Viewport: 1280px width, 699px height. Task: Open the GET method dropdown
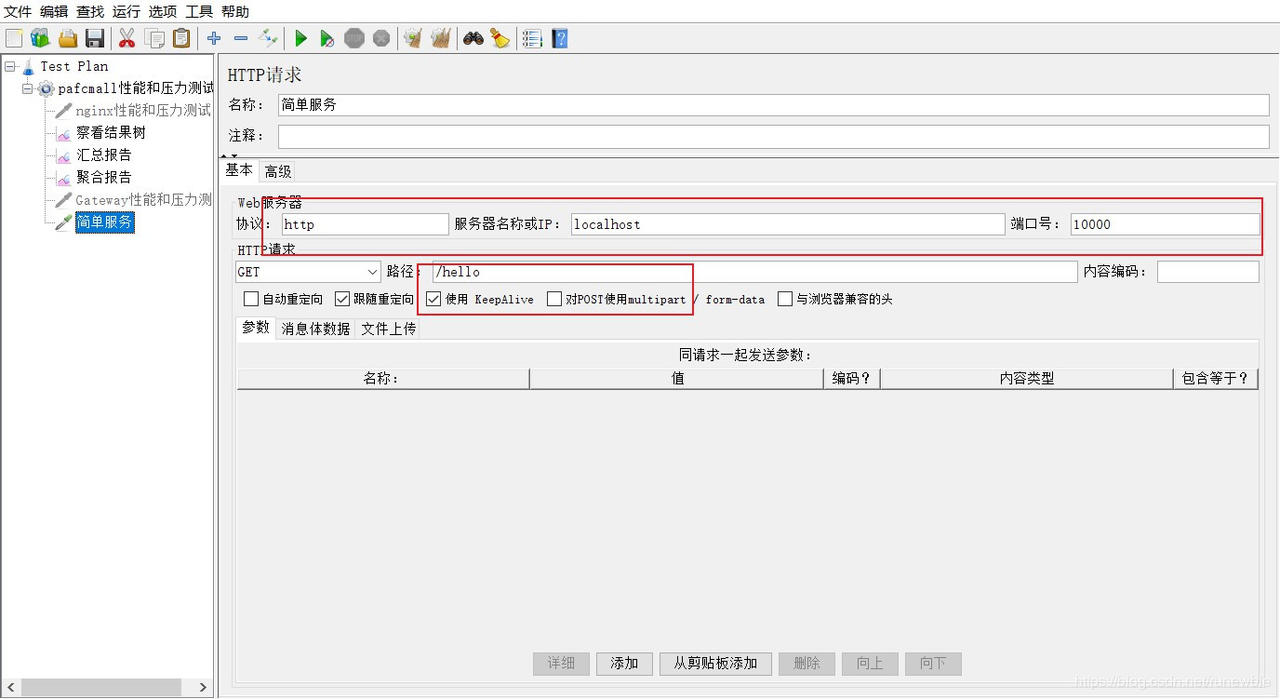click(x=308, y=272)
